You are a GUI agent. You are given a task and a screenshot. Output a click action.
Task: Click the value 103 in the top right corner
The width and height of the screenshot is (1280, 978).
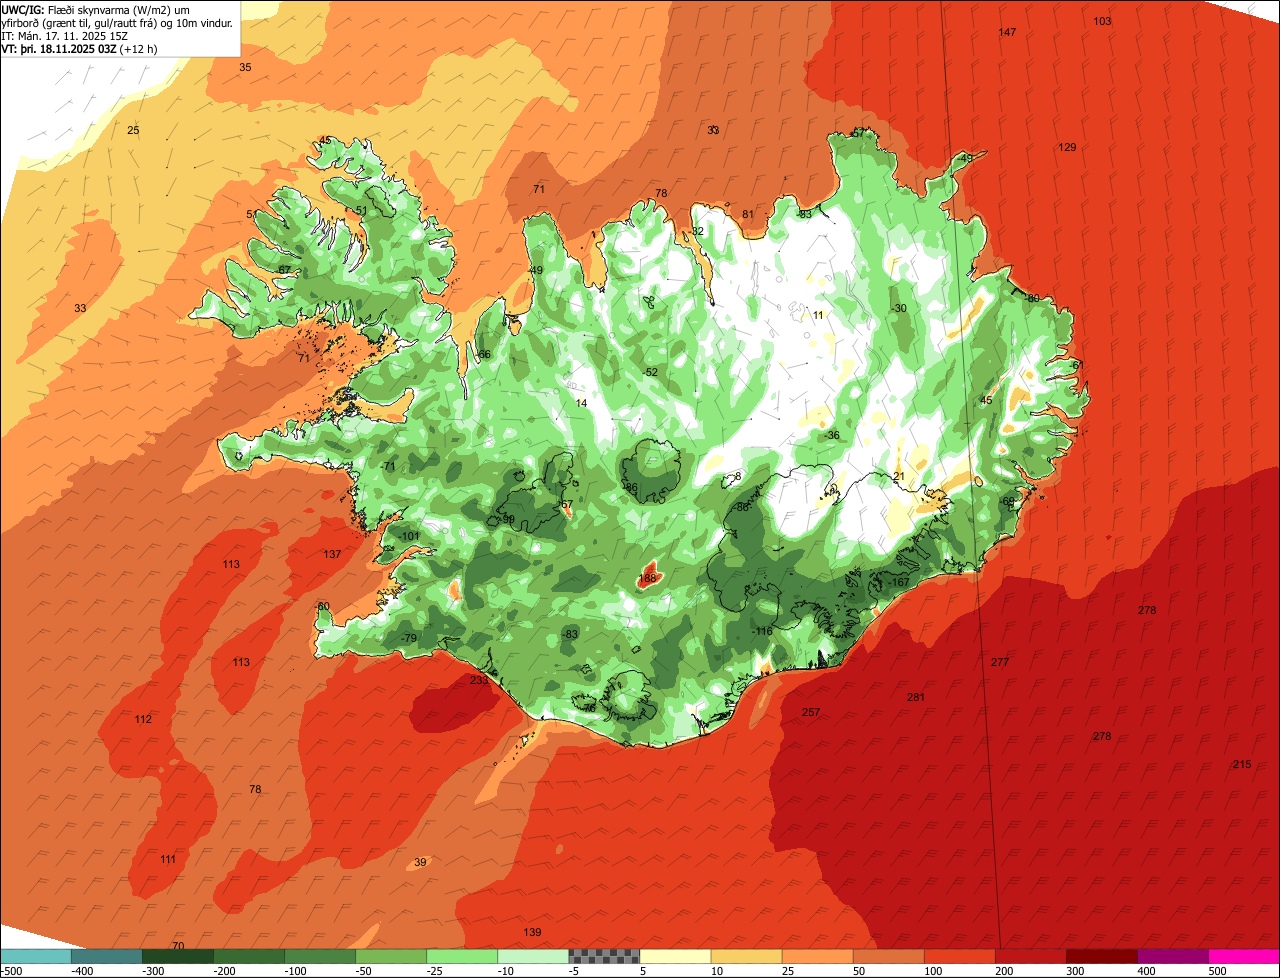pyautogui.click(x=1102, y=21)
